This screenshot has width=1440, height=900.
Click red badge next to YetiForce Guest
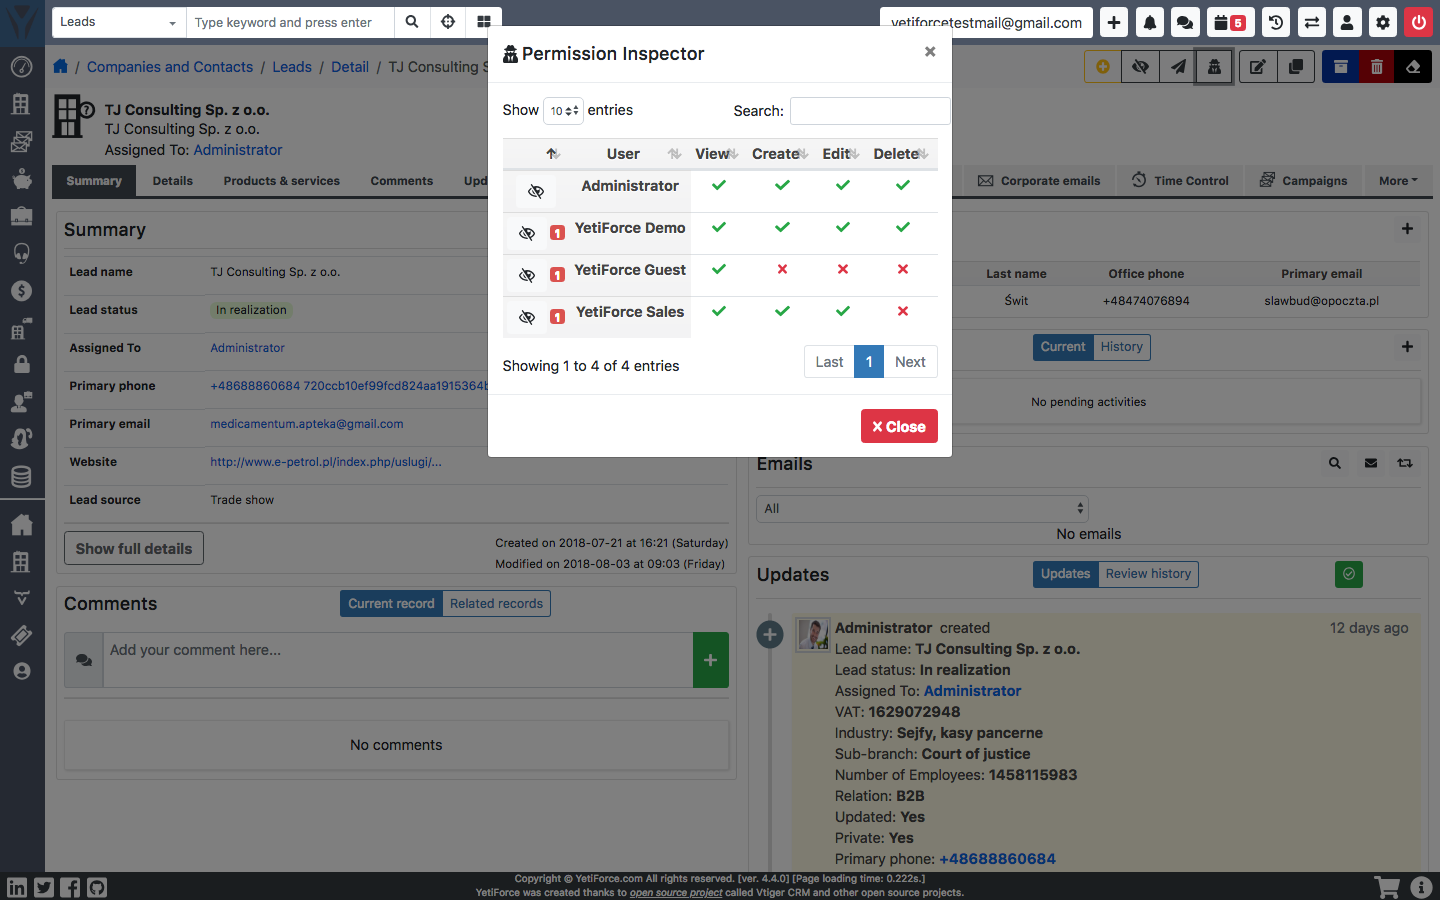point(558,275)
